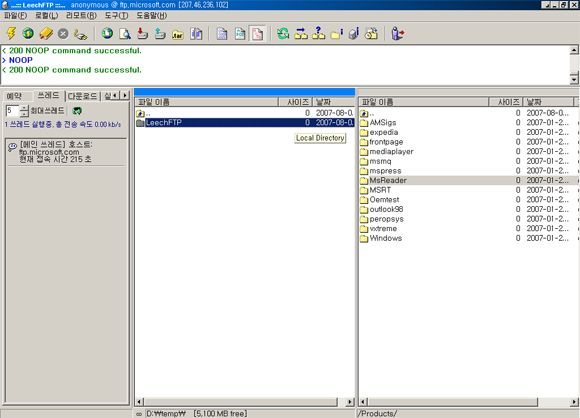Select the local pane parent directory entry
580x418 pixels.
(245, 113)
